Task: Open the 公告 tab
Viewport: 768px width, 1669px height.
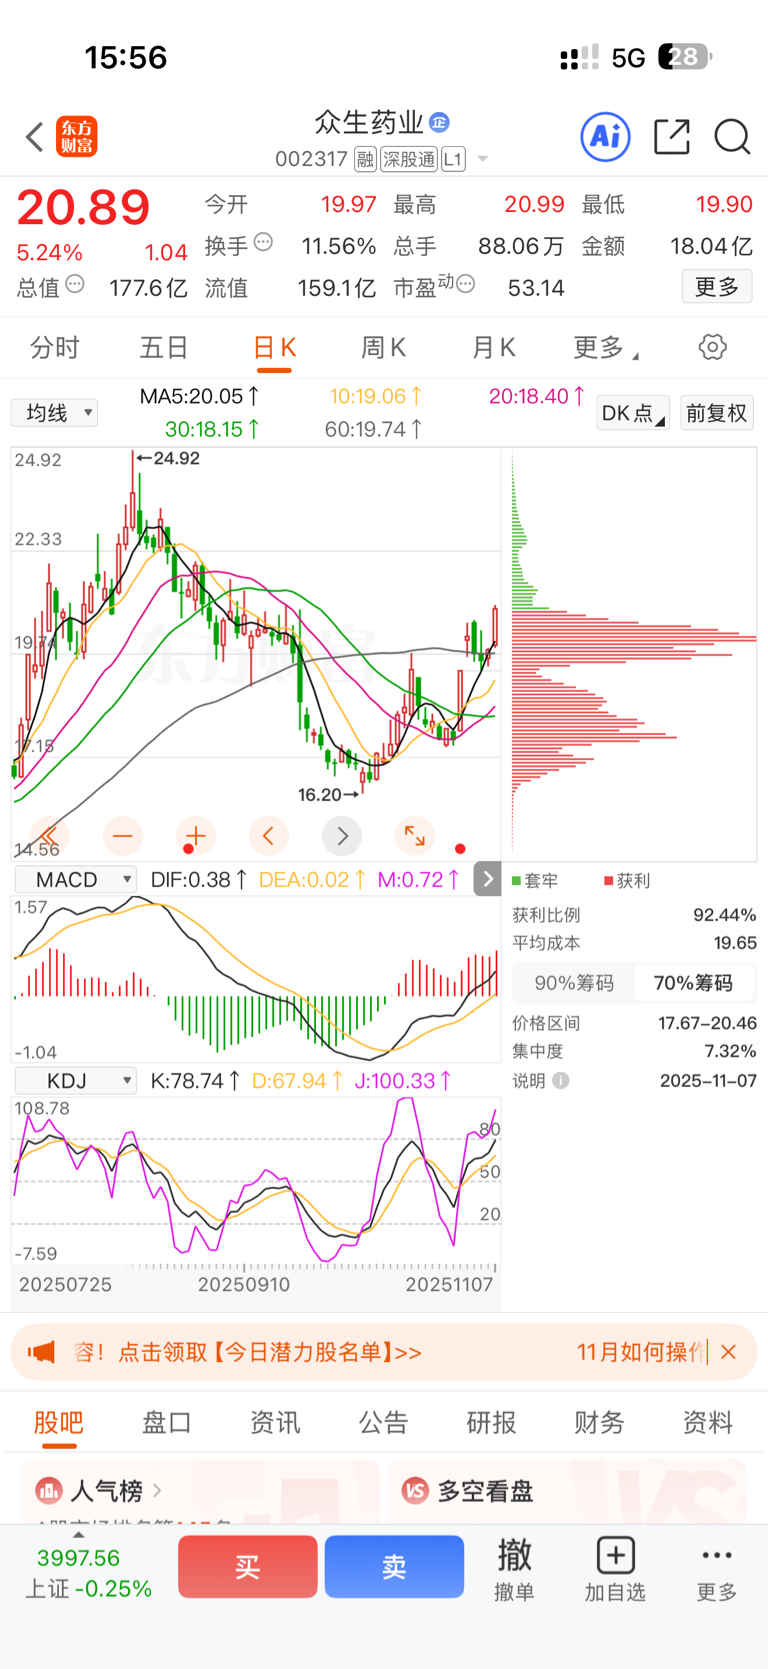Action: 383,1422
